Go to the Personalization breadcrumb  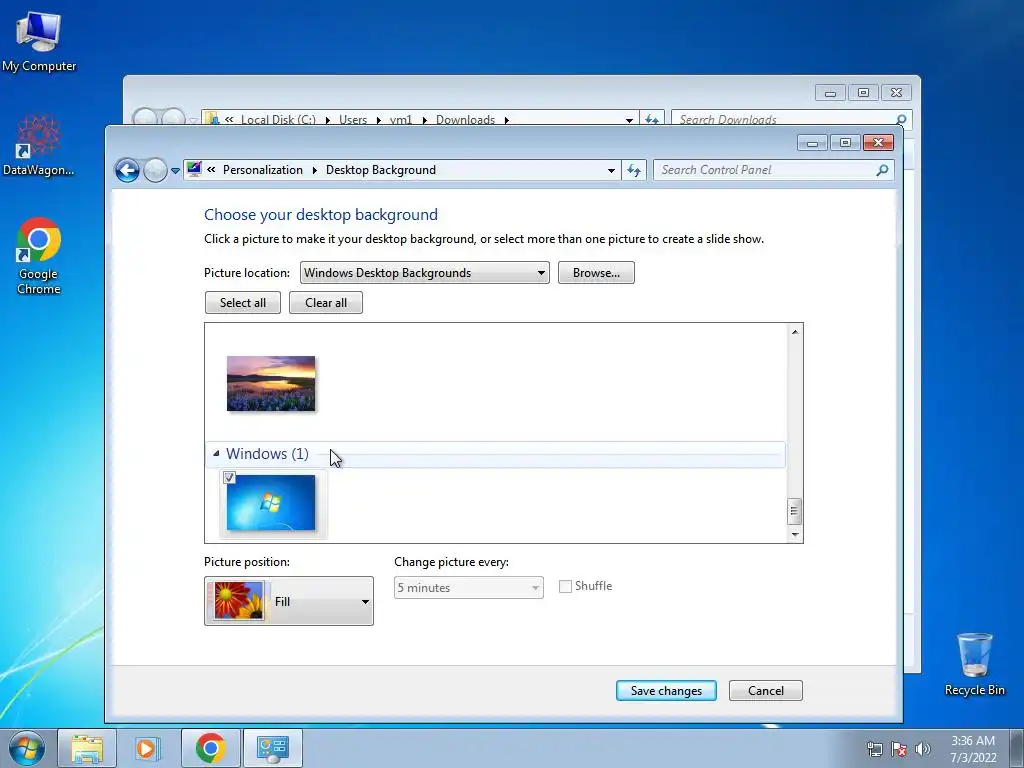click(x=263, y=170)
